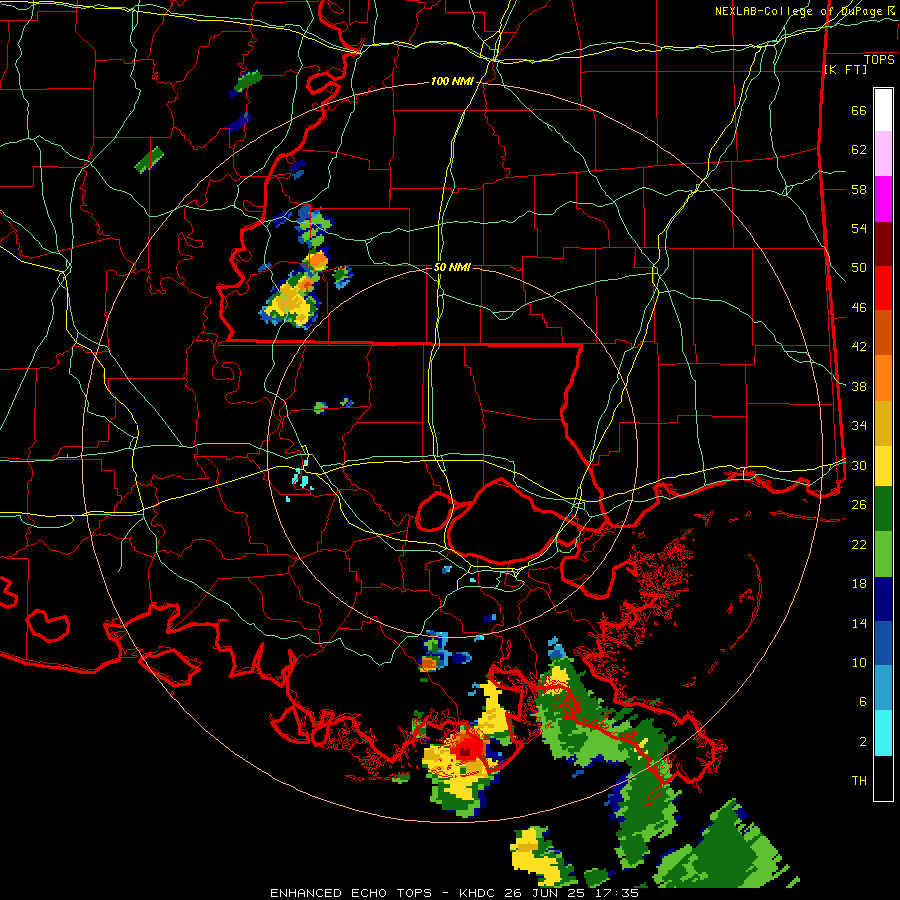This screenshot has width=900, height=900.
Task: Click the legend value 42
Action: click(859, 347)
